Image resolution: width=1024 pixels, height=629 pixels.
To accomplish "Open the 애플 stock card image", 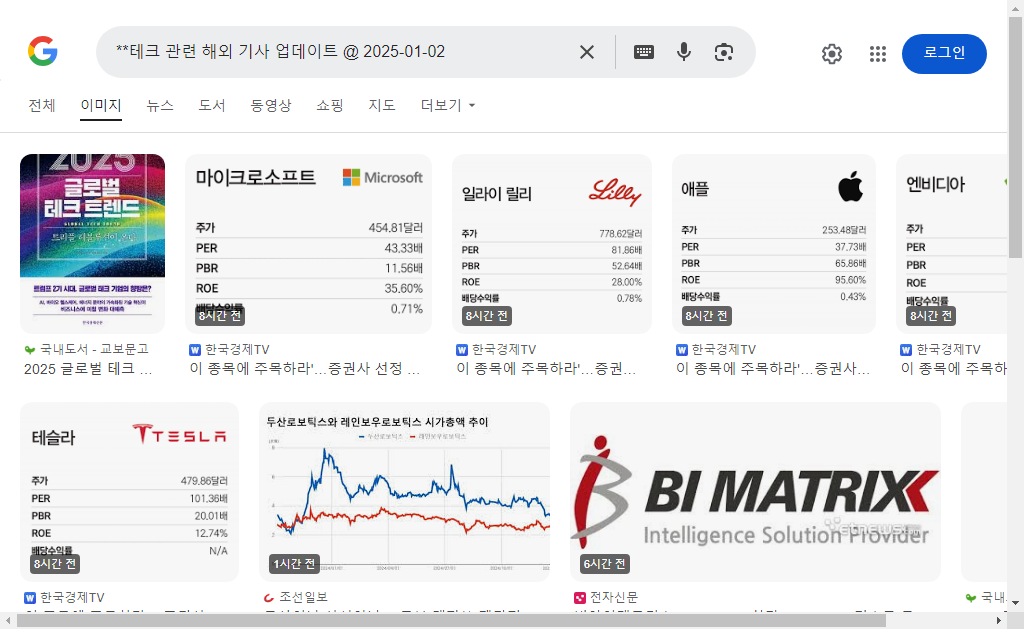I will 773,244.
